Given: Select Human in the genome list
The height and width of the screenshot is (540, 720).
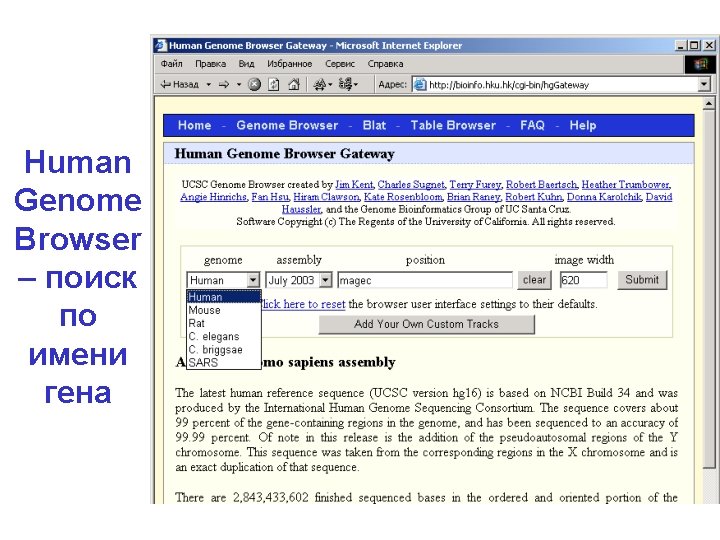Looking at the screenshot, I should tap(224, 297).
